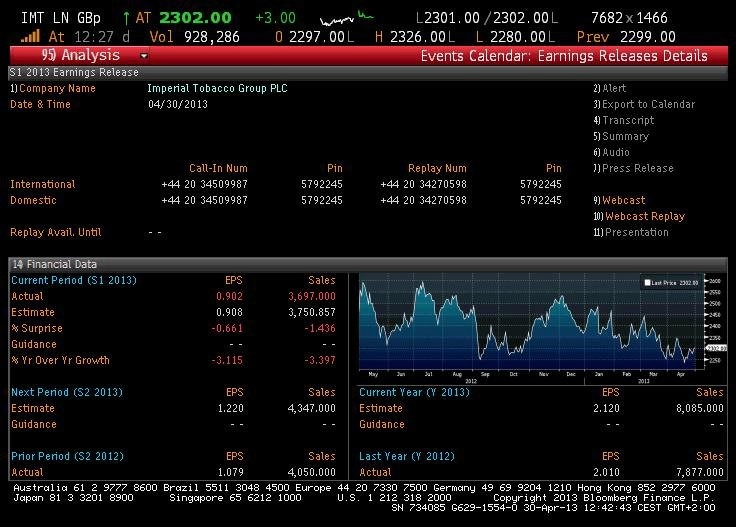The width and height of the screenshot is (736, 527).
Task: Click Current Year Sales estimate 8,085.000
Action: point(700,408)
